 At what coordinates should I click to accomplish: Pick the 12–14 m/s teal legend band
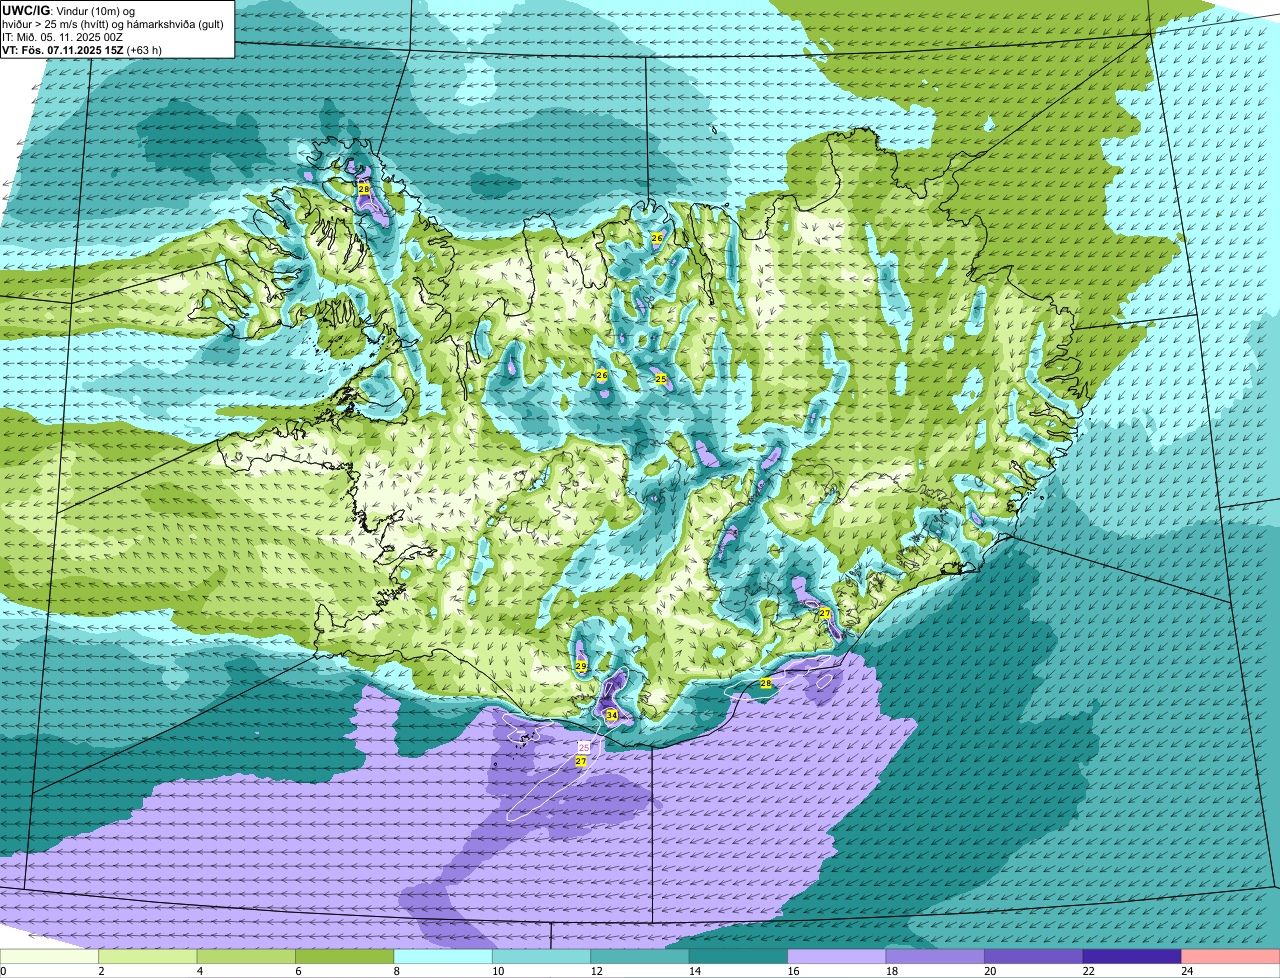640,957
